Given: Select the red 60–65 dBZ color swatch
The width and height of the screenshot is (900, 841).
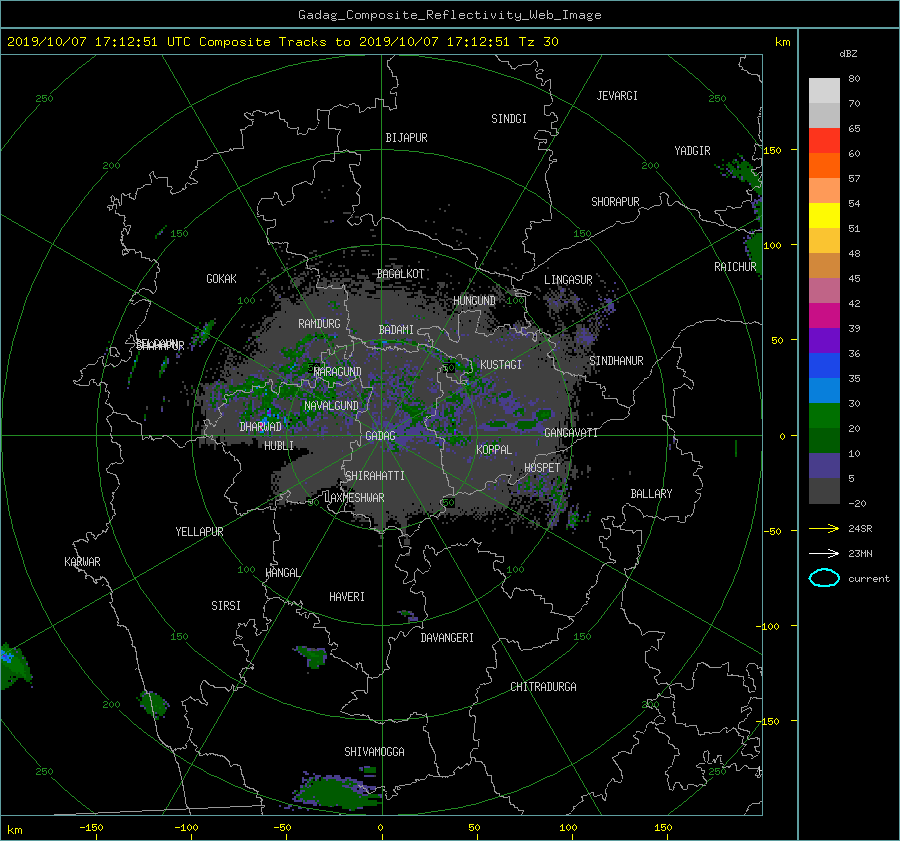Looking at the screenshot, I should point(824,141).
